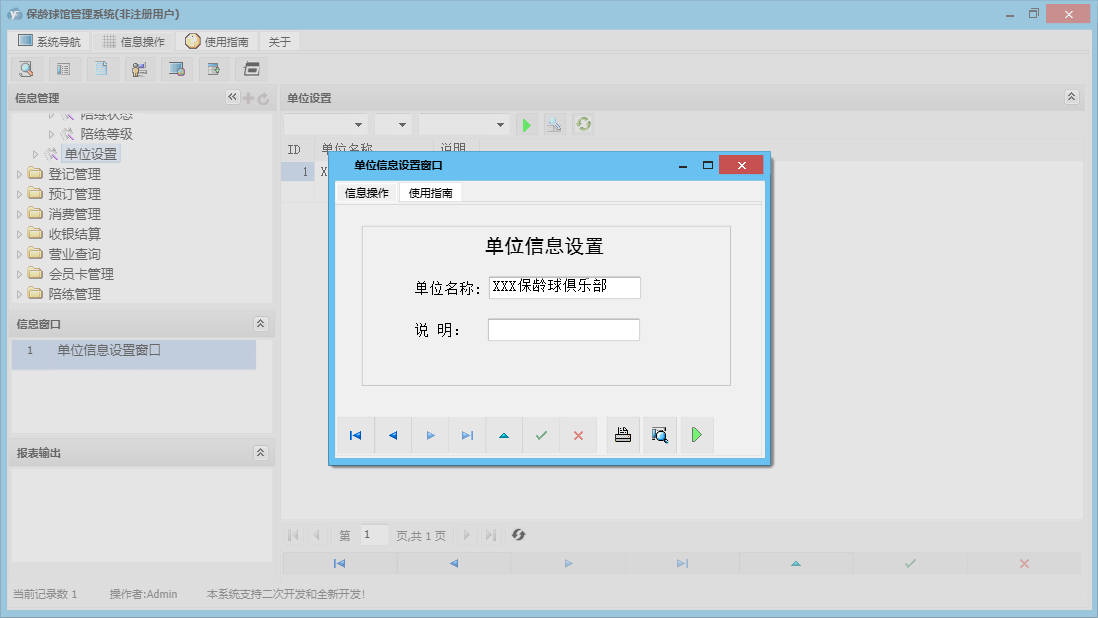
Task: Click the new document icon on toolbar
Action: coord(101,68)
